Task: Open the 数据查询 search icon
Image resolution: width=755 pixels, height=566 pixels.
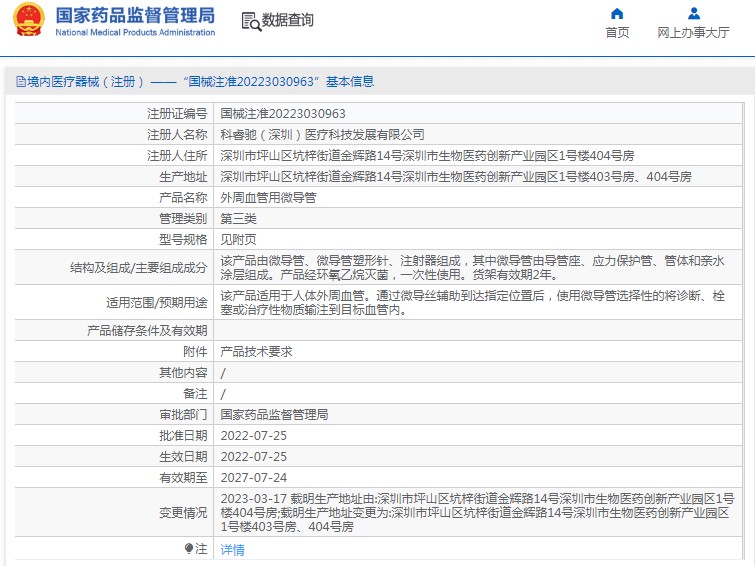Action: [x=251, y=21]
